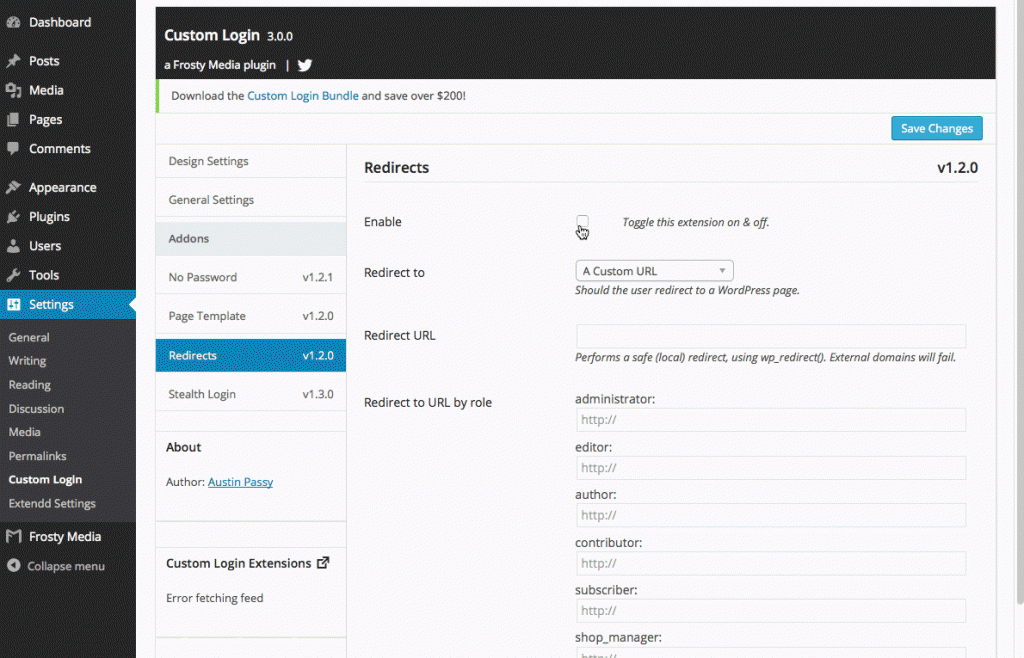This screenshot has height=658, width=1024.
Task: Follow the Custom Login Bundle link
Action: point(303,96)
